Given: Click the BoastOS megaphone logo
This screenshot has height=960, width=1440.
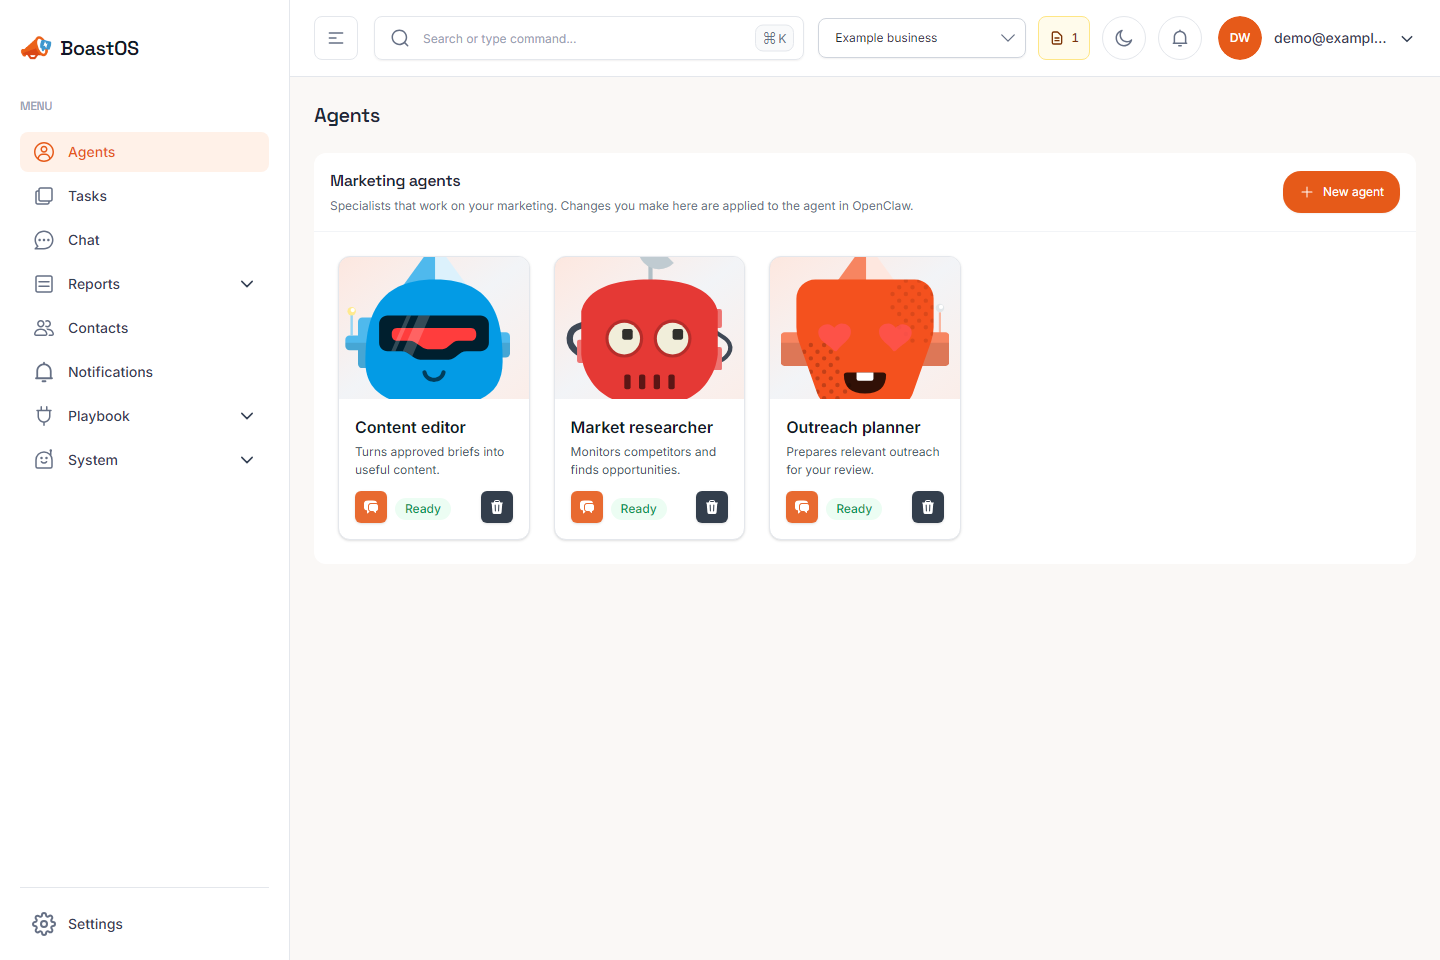Looking at the screenshot, I should (x=36, y=47).
